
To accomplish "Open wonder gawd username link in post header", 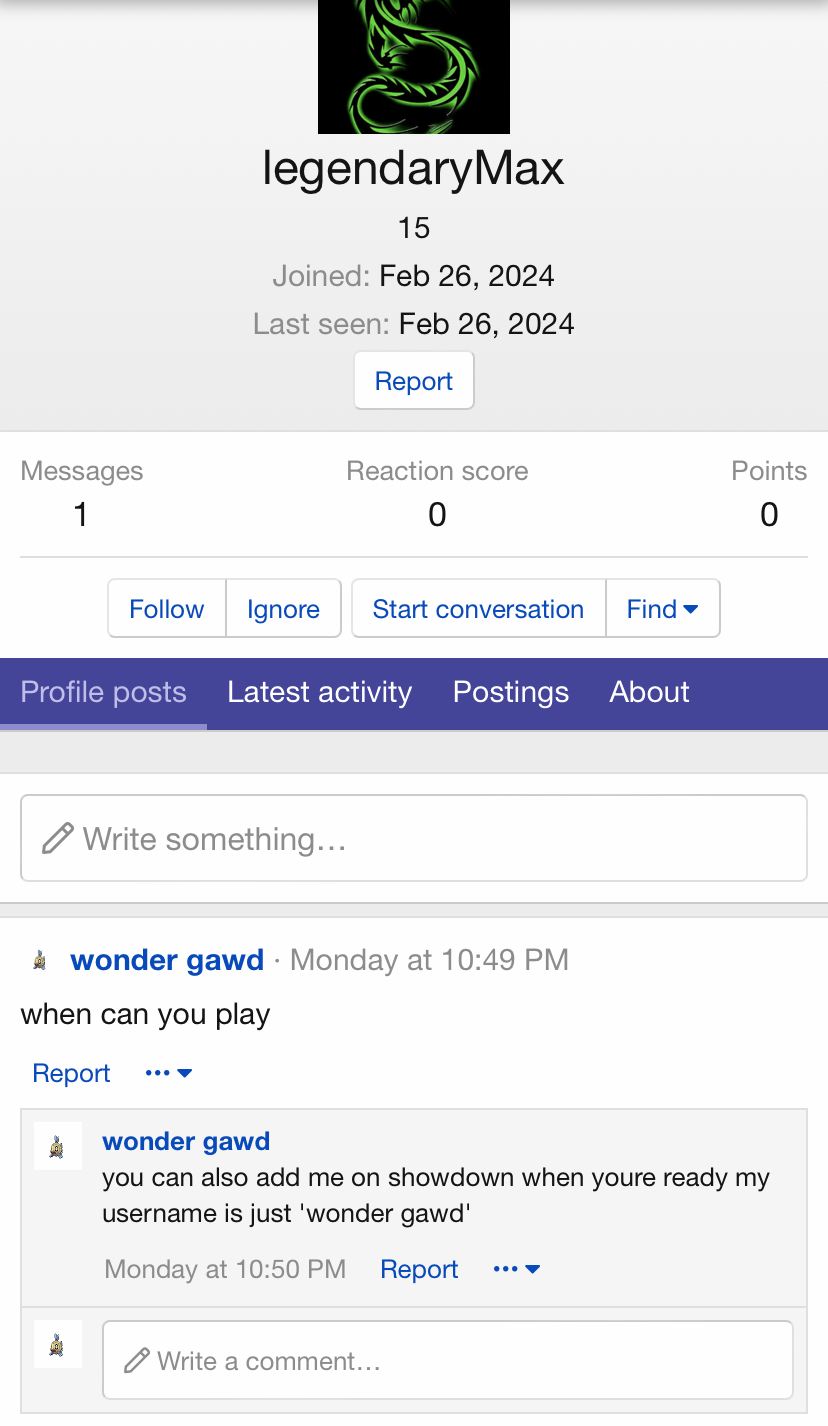I will point(167,960).
